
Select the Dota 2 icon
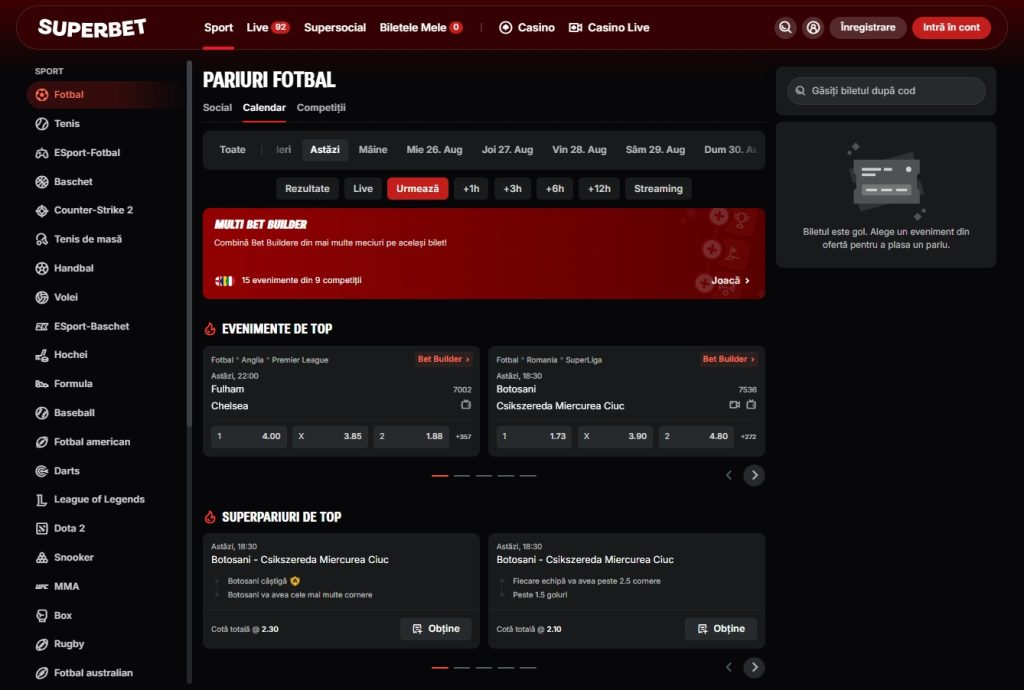[x=42, y=528]
